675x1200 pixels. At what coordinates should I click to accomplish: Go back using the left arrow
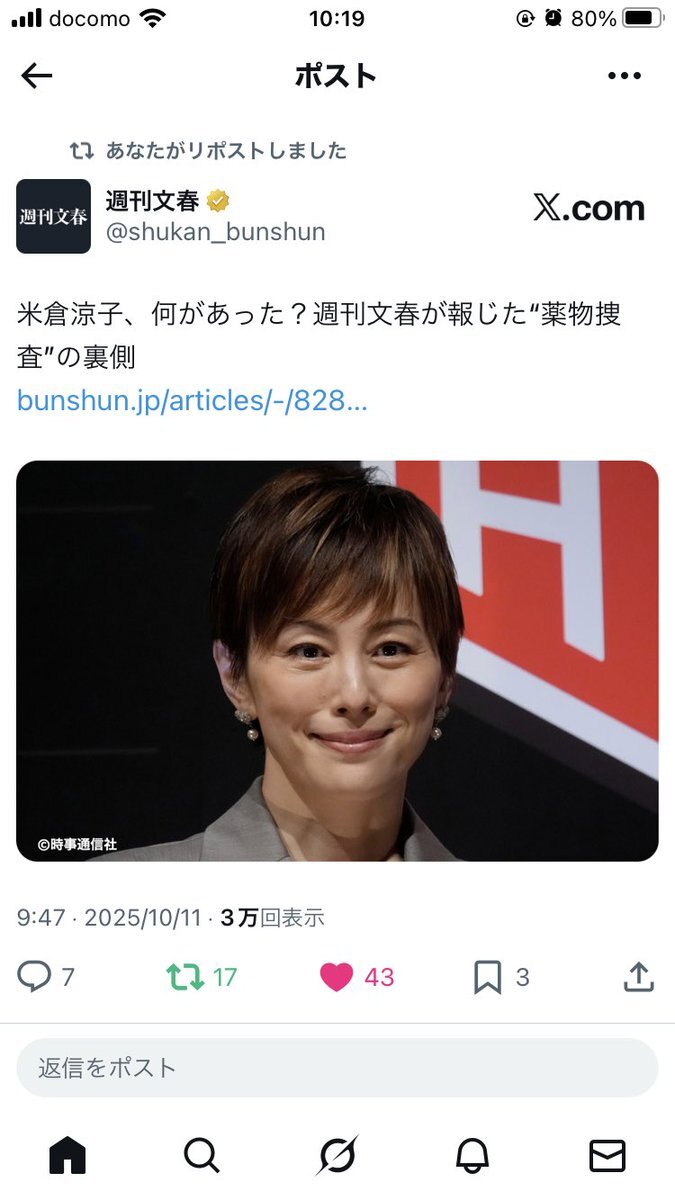tap(37, 76)
